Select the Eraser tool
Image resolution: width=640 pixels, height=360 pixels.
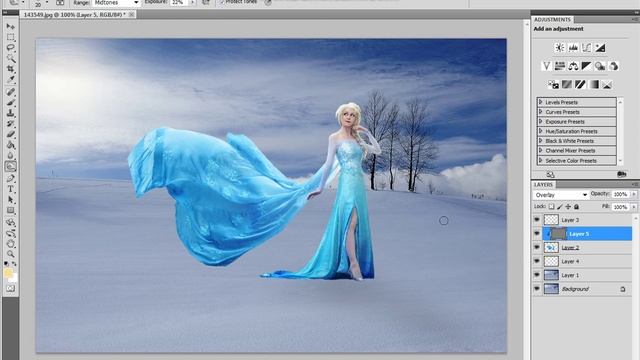[x=11, y=134]
